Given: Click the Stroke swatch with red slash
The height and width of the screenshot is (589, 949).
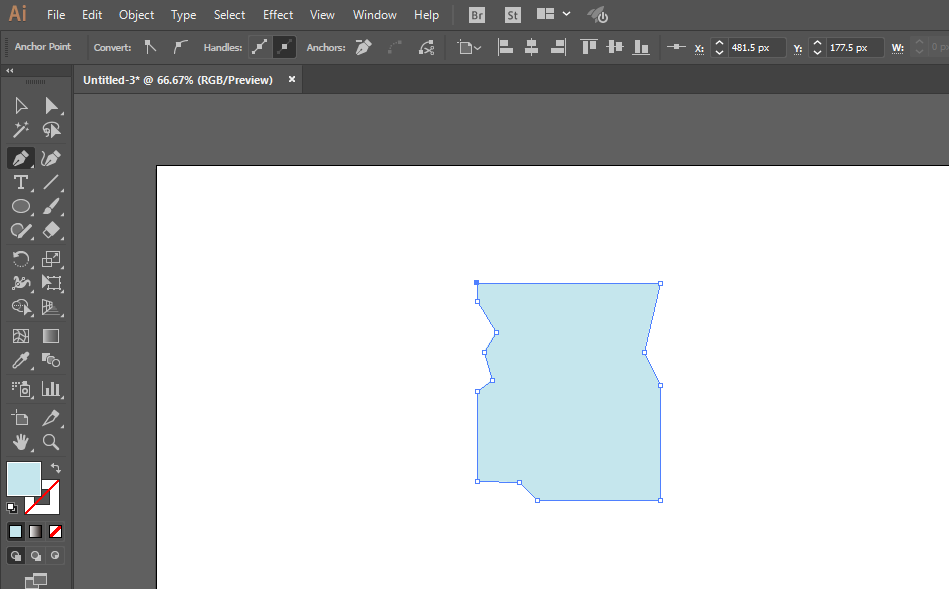Looking at the screenshot, I should click(53, 505).
